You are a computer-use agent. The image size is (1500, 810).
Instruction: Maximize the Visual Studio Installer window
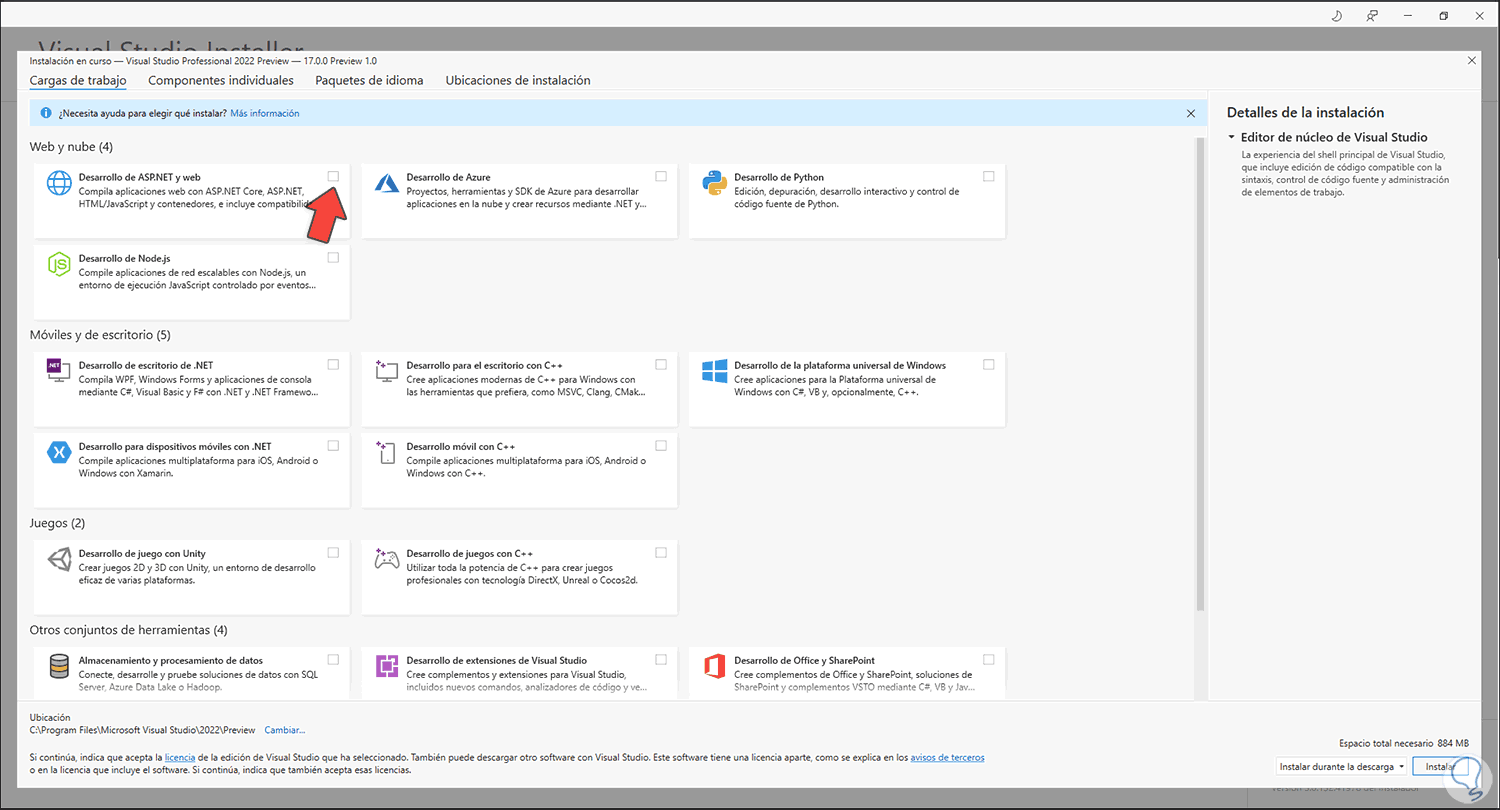(1443, 16)
